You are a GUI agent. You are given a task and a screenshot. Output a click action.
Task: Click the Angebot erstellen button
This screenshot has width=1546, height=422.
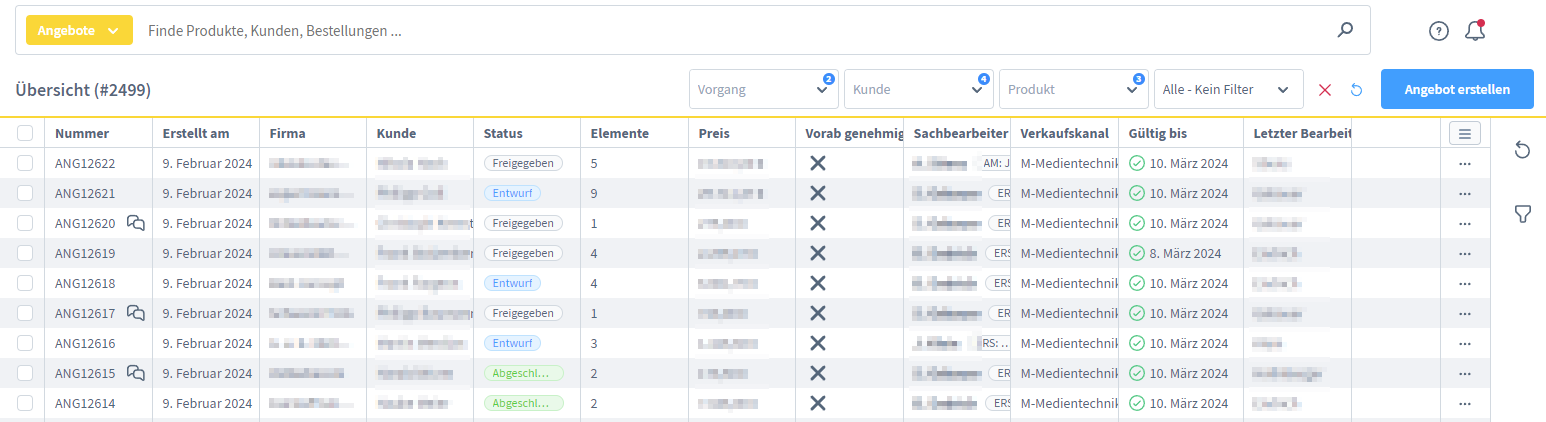coord(1457,89)
